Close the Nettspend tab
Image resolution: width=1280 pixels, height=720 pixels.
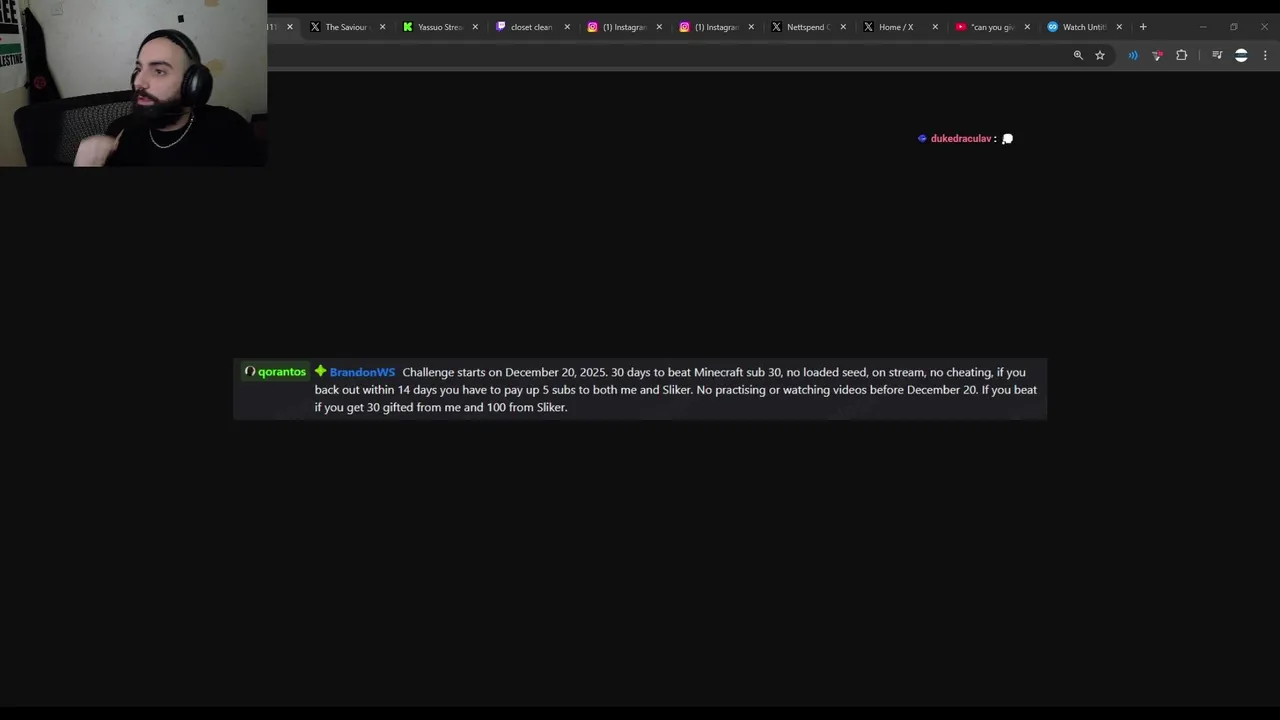coord(843,27)
